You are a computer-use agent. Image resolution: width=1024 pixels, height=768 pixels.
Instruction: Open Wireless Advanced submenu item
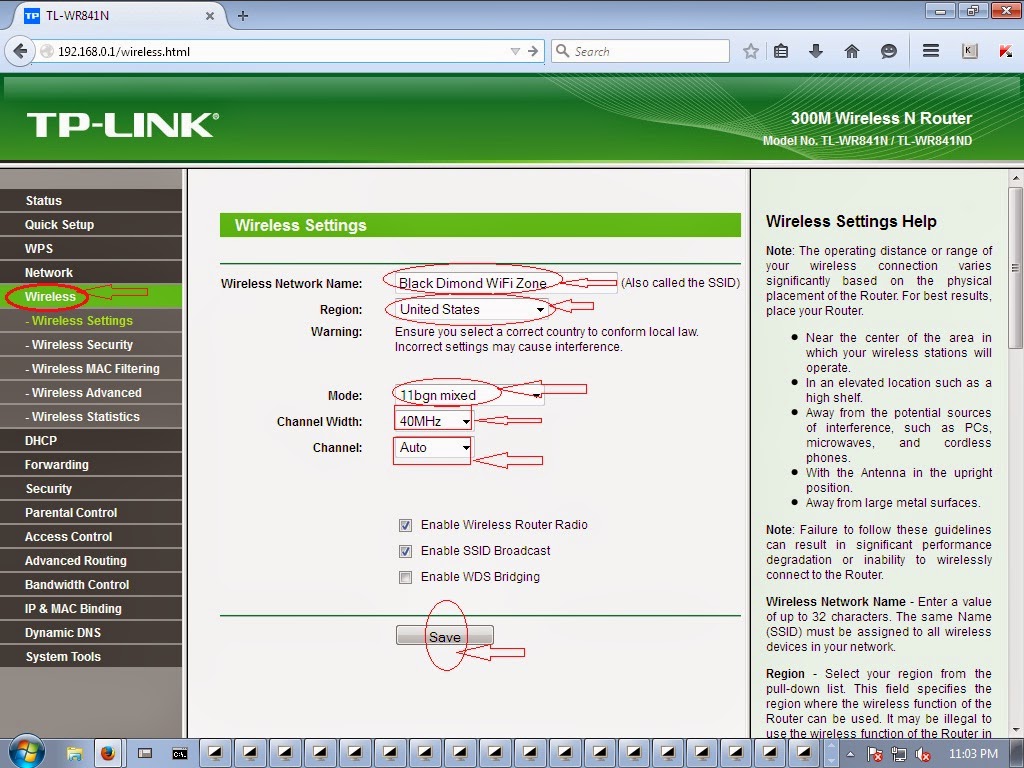coord(91,392)
